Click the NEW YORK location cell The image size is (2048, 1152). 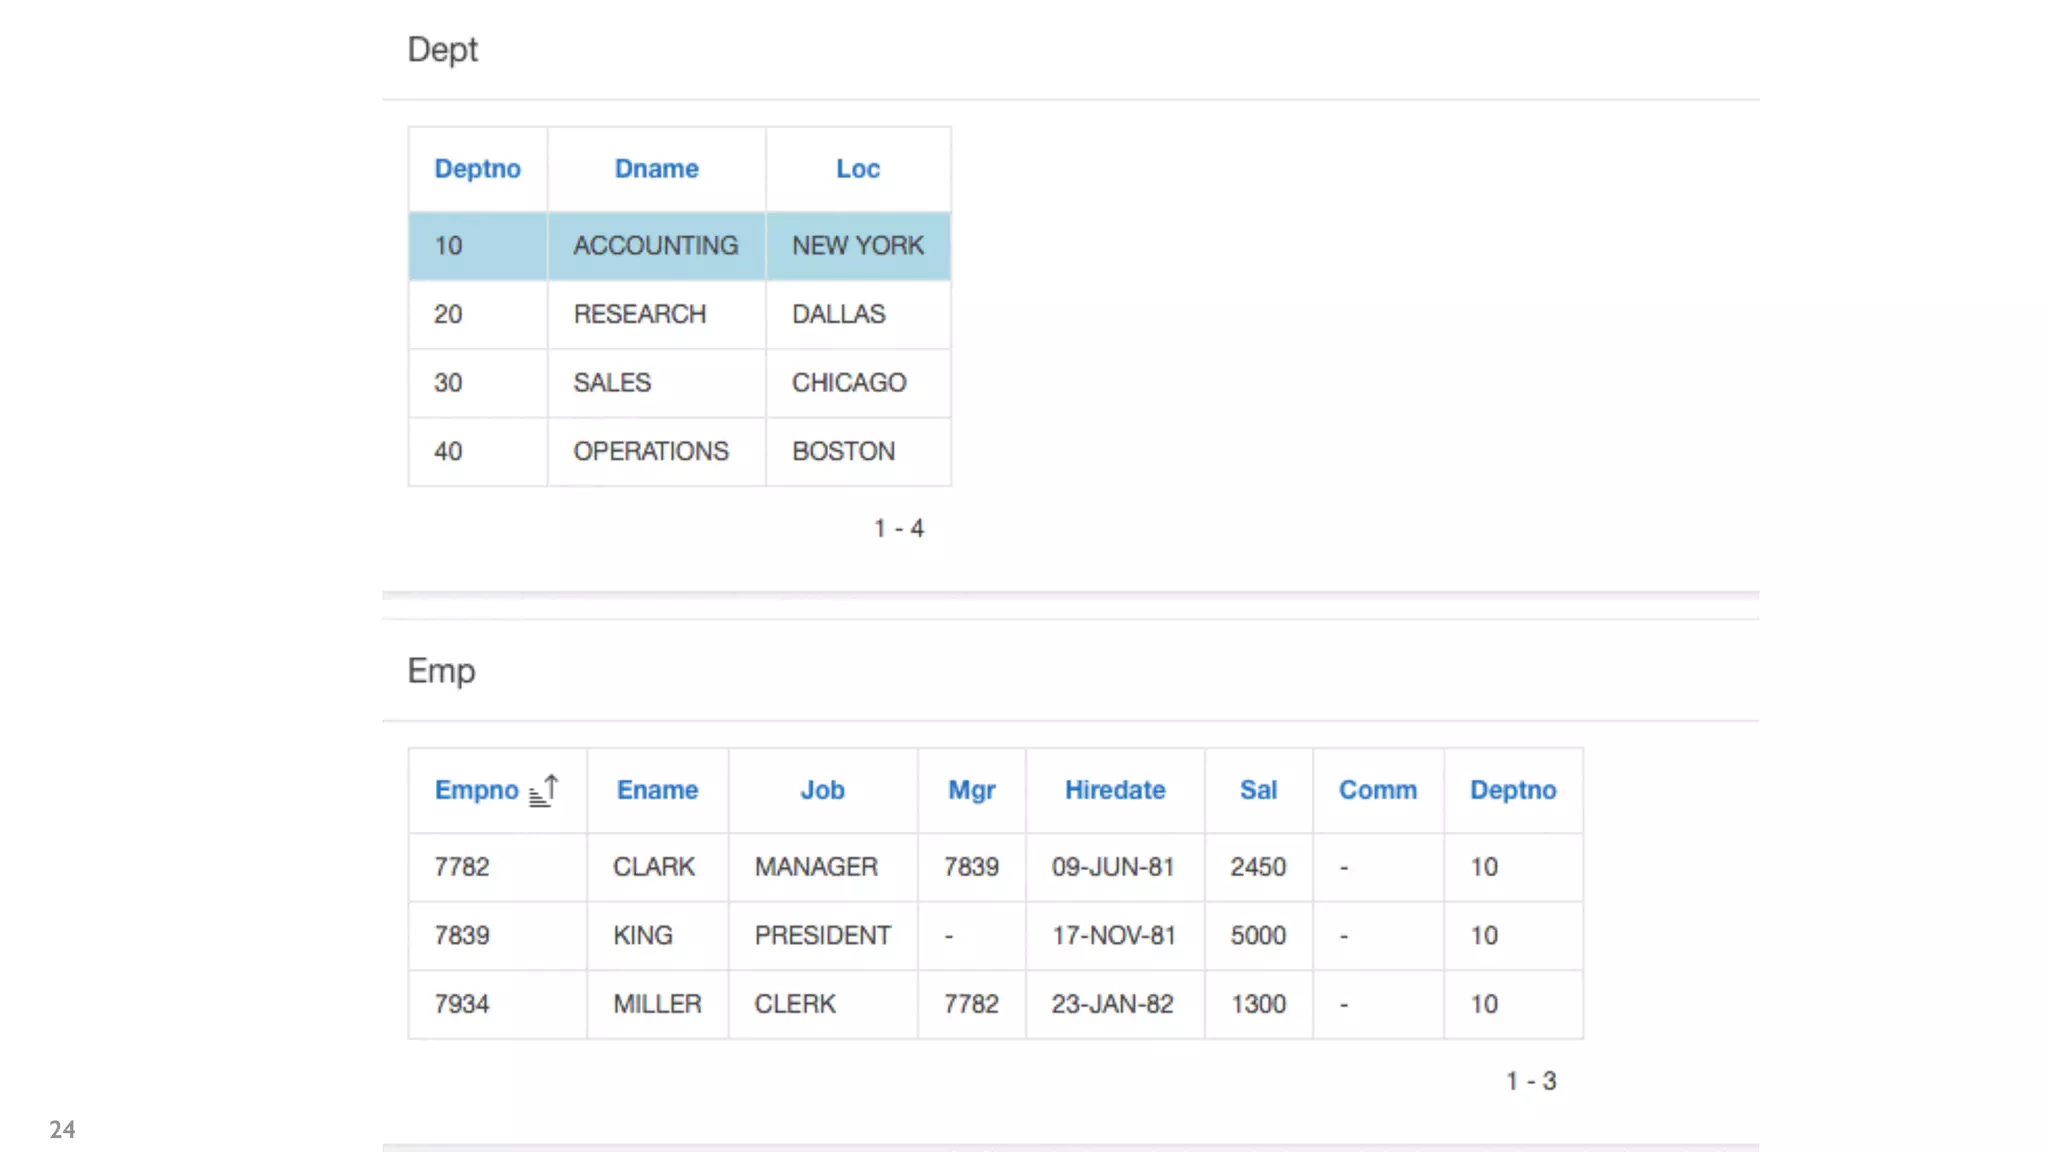858,246
